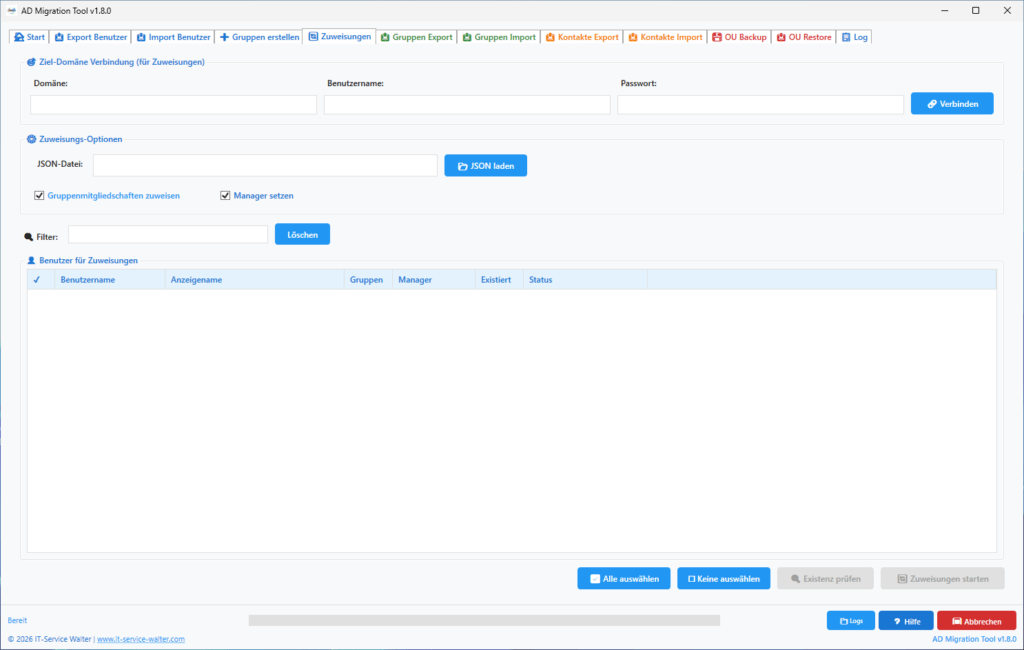This screenshot has width=1024, height=650.
Task: Switch to the Log tab
Action: click(854, 37)
